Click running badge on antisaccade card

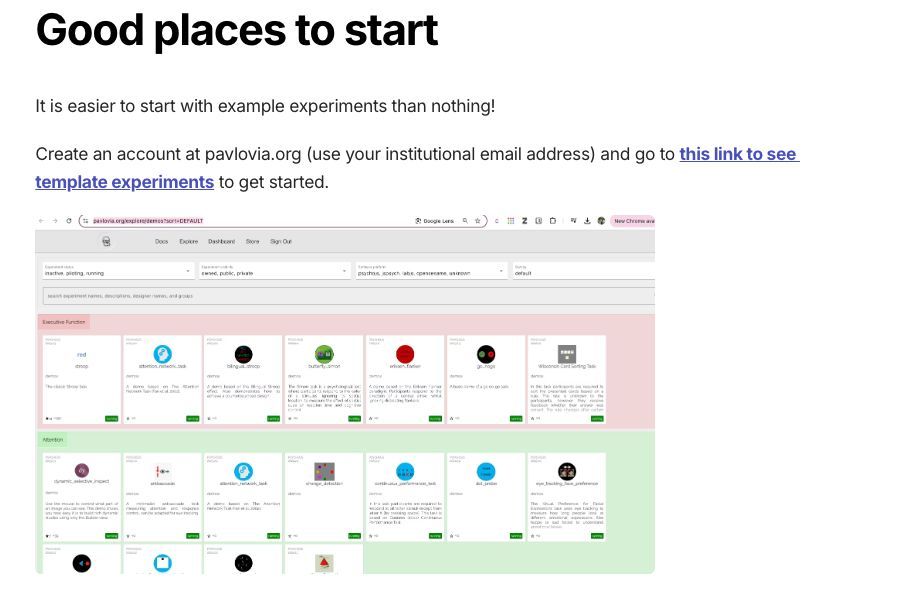coord(193,535)
